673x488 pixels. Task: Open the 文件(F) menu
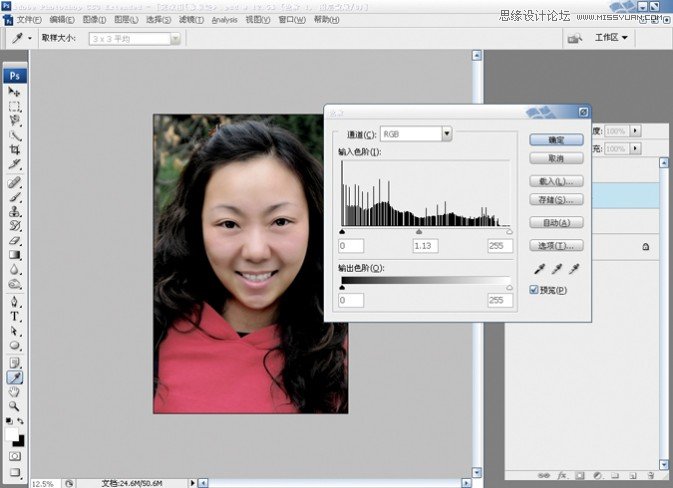pos(29,20)
